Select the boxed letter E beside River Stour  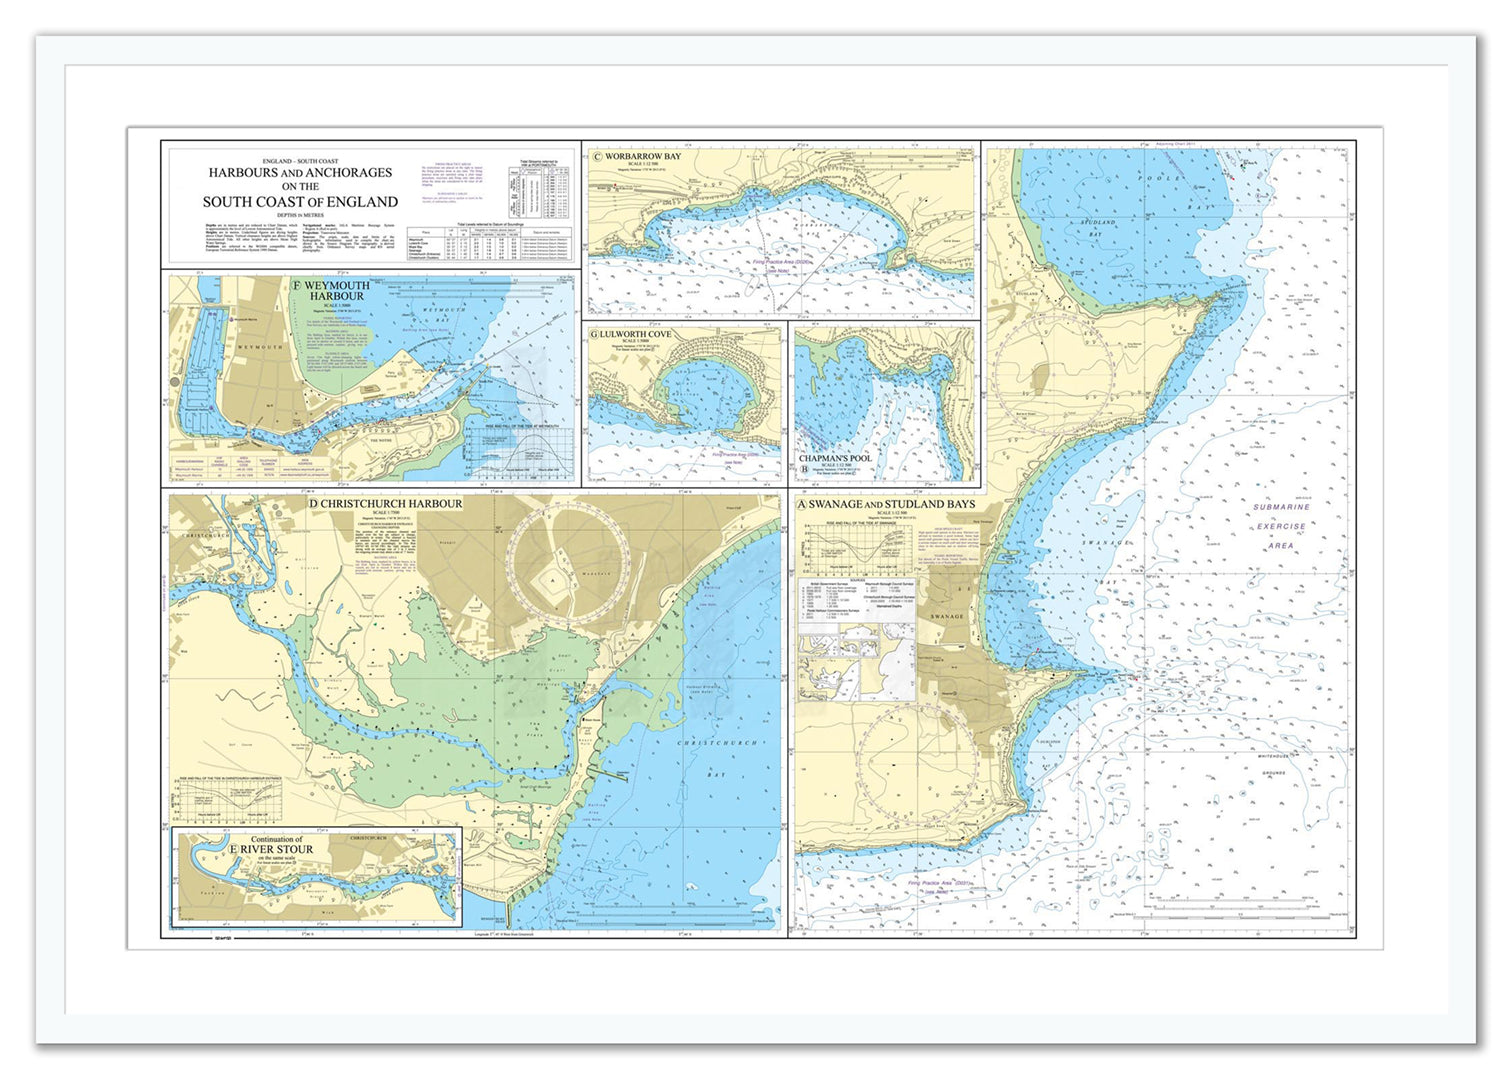pos(233,850)
